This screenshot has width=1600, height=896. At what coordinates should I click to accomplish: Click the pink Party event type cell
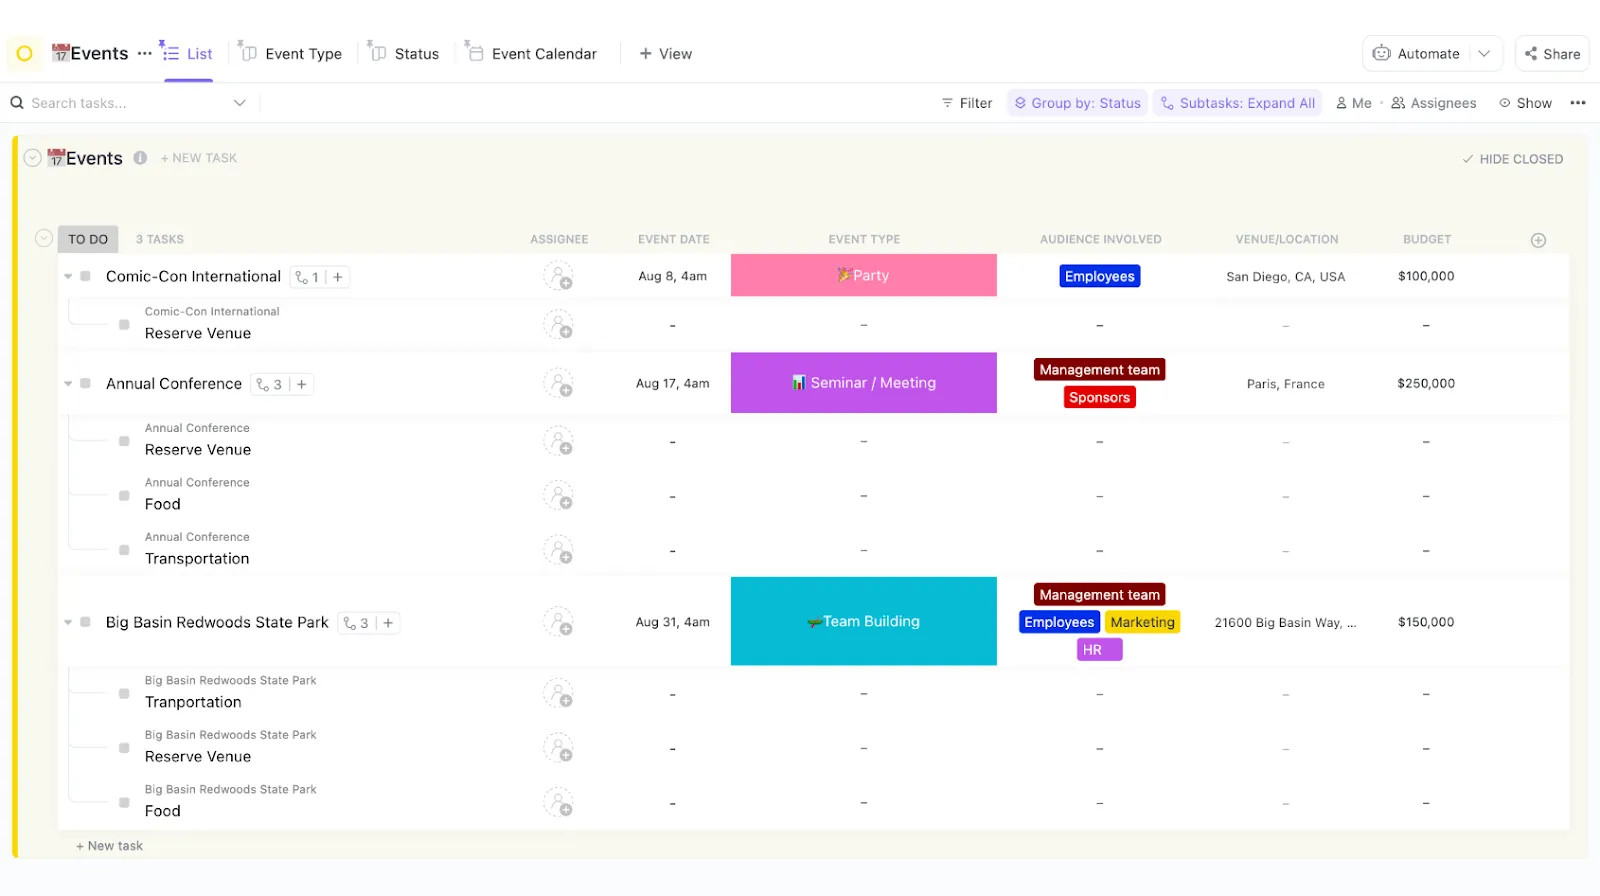(864, 275)
